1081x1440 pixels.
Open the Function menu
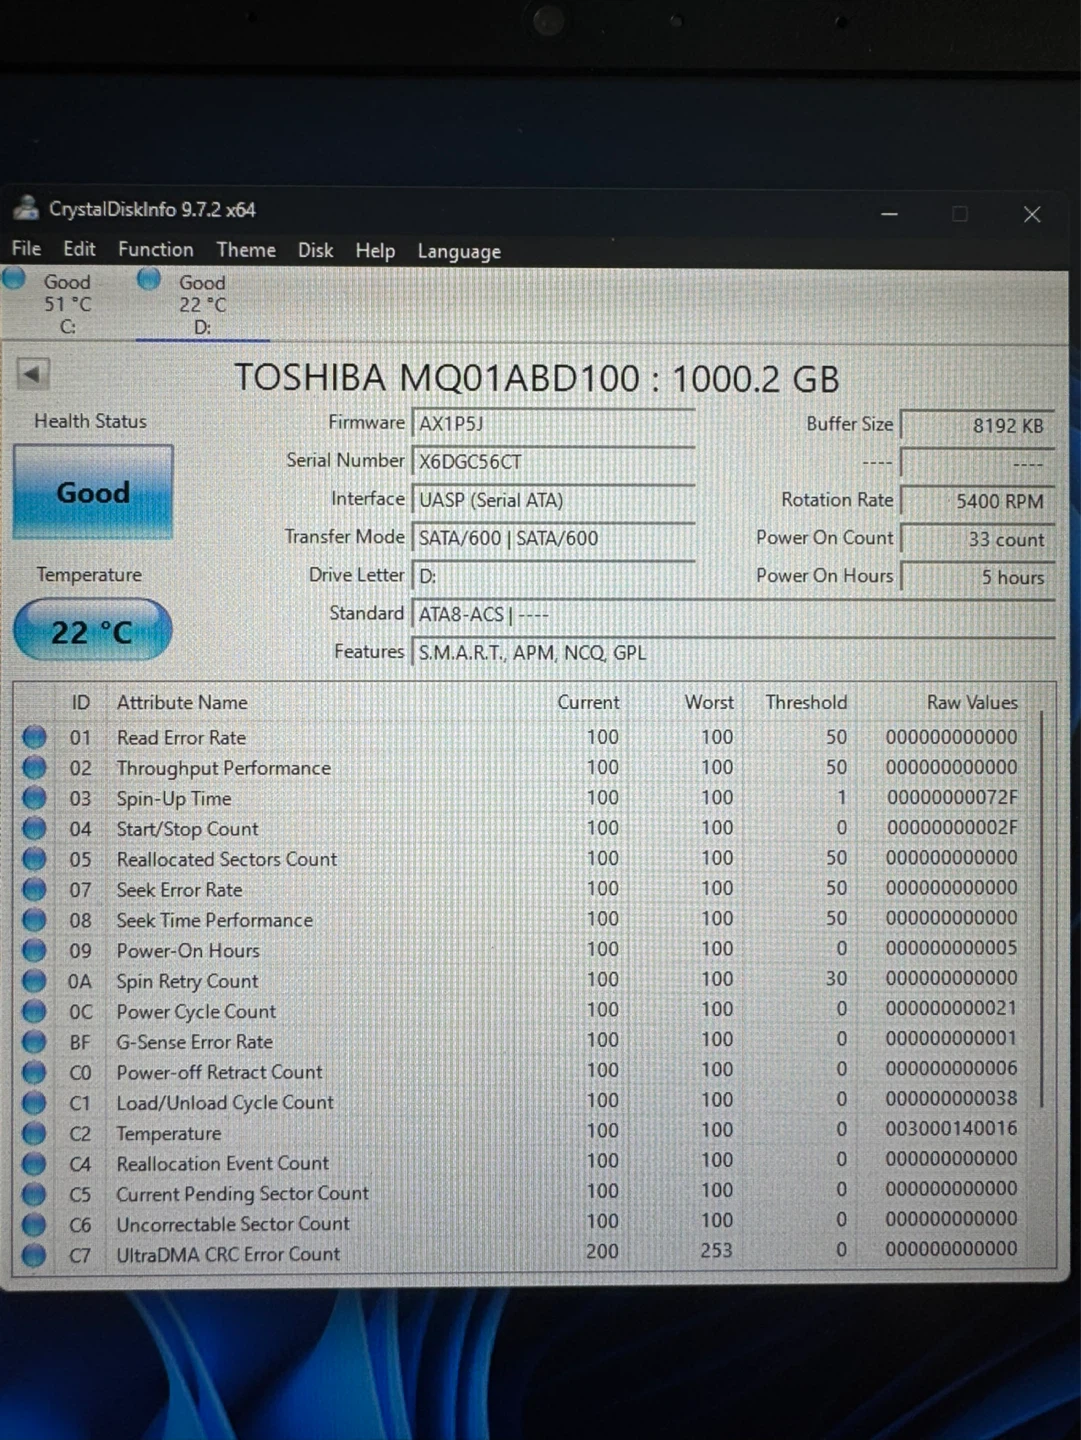pyautogui.click(x=155, y=249)
